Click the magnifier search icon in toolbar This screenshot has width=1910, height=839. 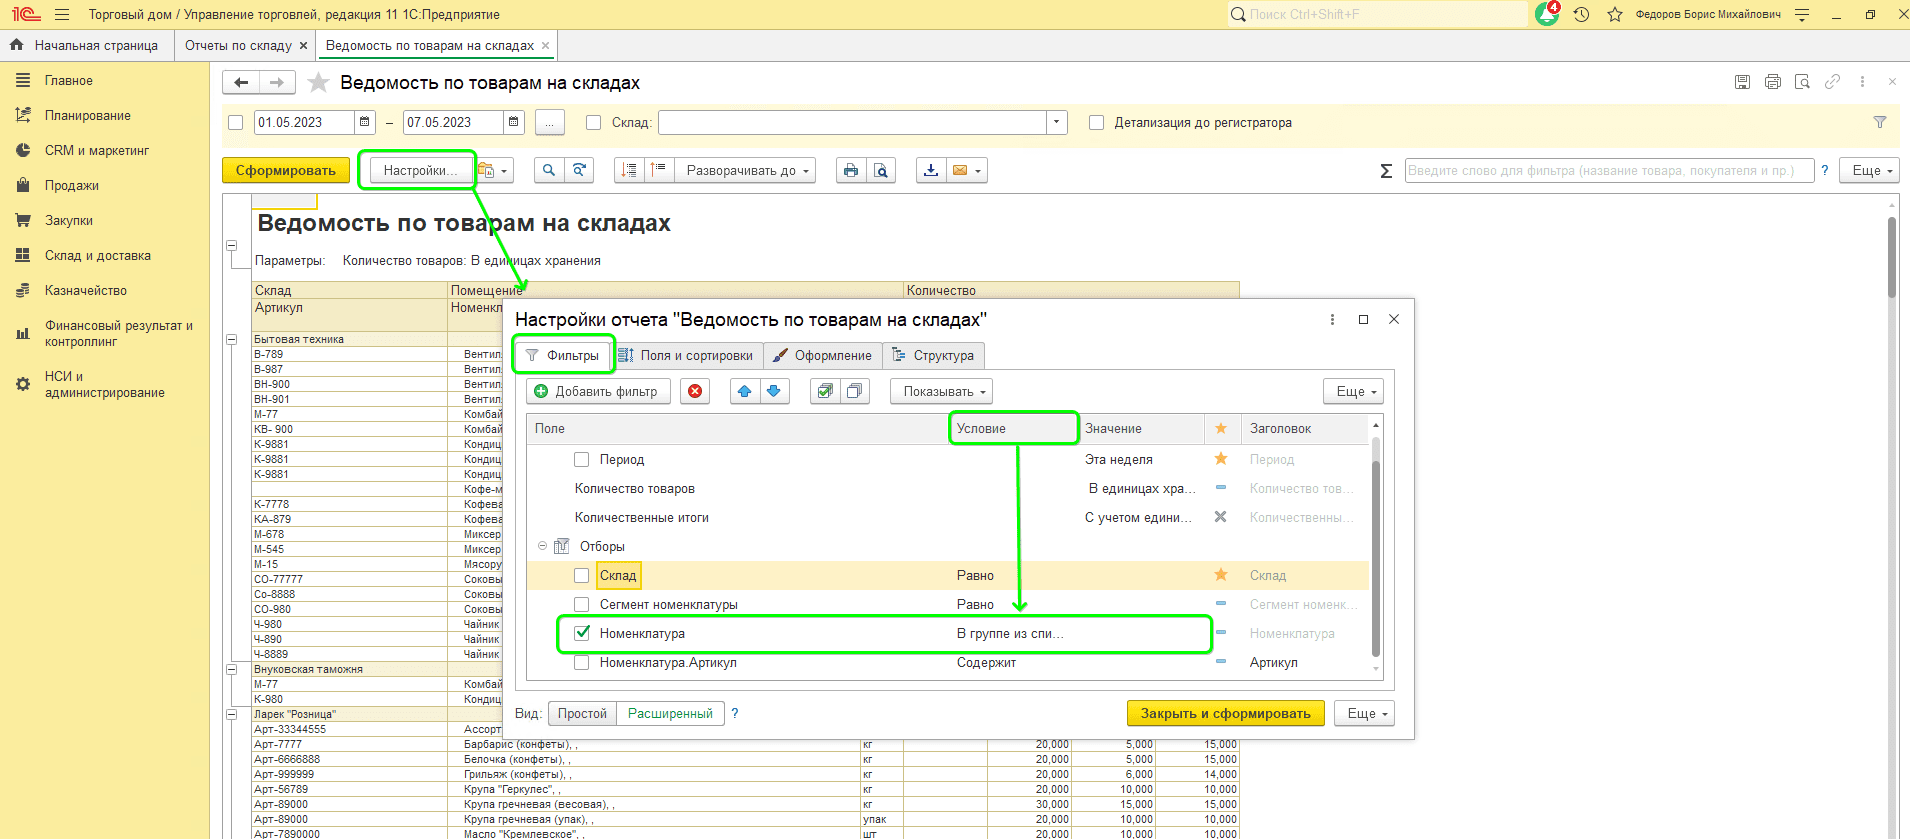tap(549, 171)
